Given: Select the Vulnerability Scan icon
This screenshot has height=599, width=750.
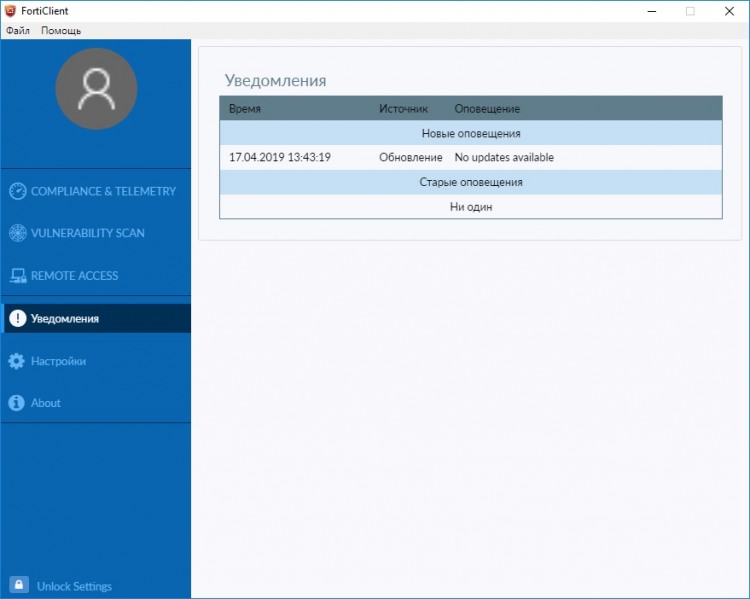Looking at the screenshot, I should pyautogui.click(x=17, y=233).
